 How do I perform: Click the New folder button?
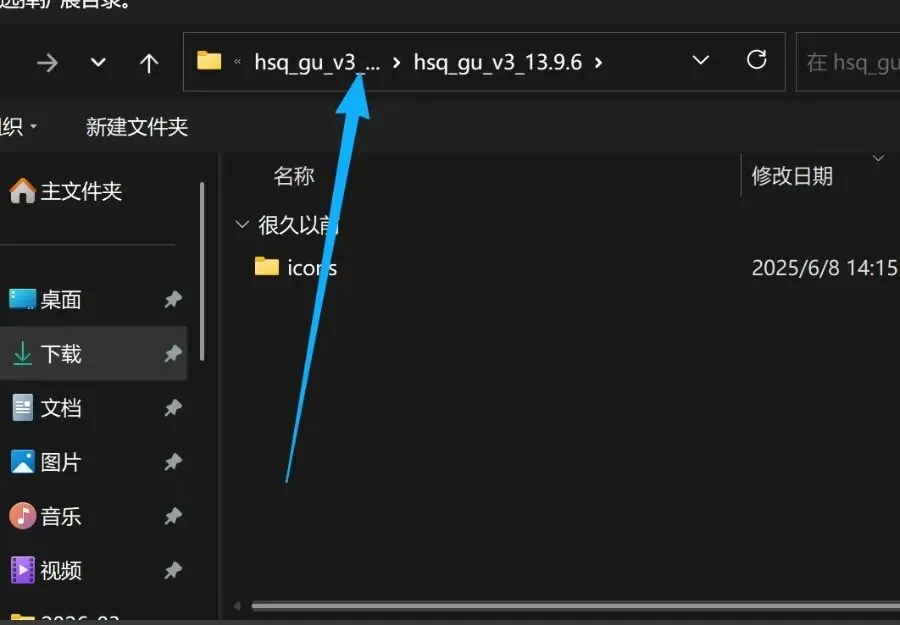pos(137,127)
